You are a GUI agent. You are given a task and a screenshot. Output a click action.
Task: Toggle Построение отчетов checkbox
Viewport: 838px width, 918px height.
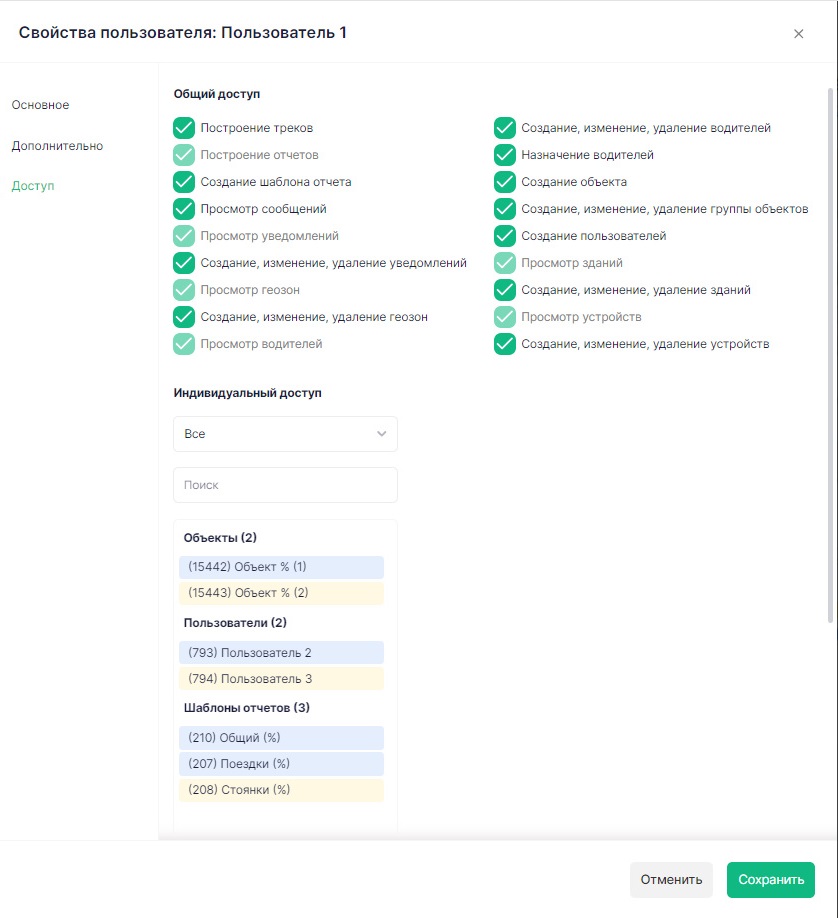tap(184, 155)
